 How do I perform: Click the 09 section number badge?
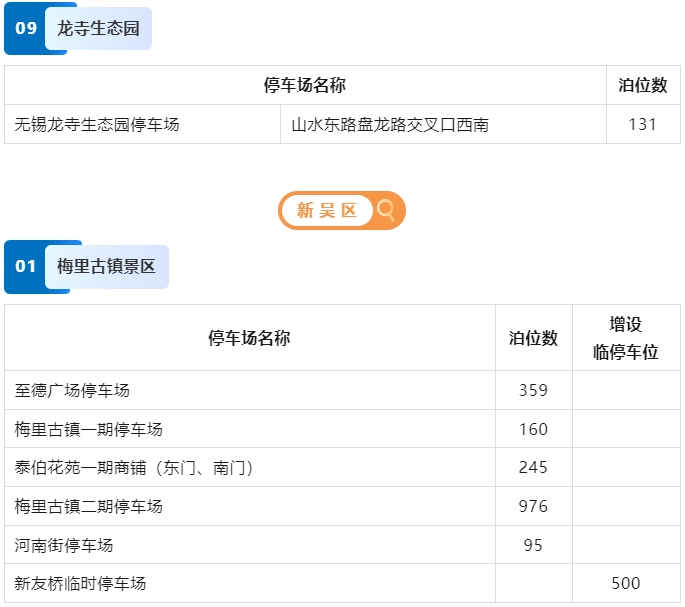(x=26, y=28)
